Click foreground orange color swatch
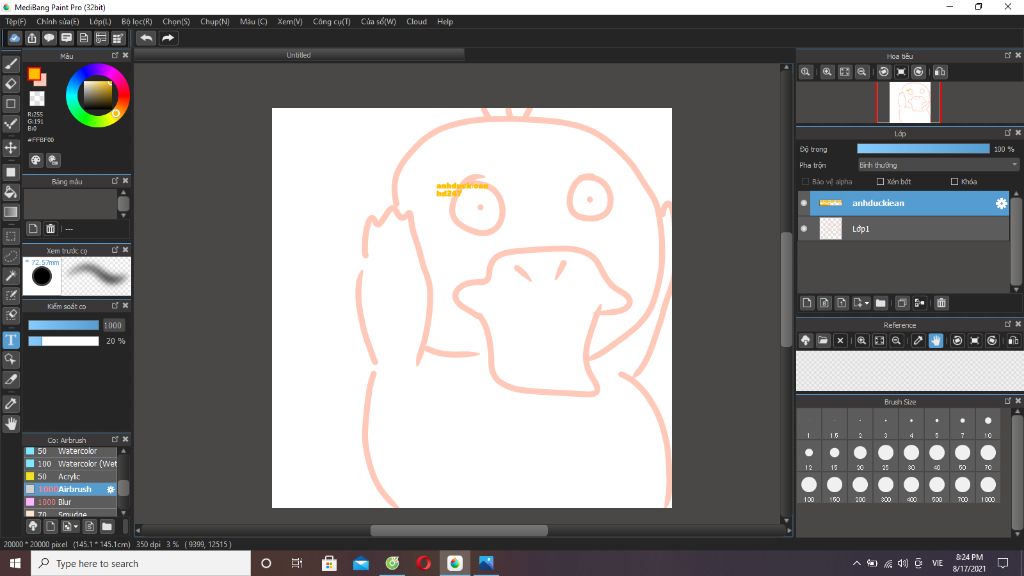 34,74
